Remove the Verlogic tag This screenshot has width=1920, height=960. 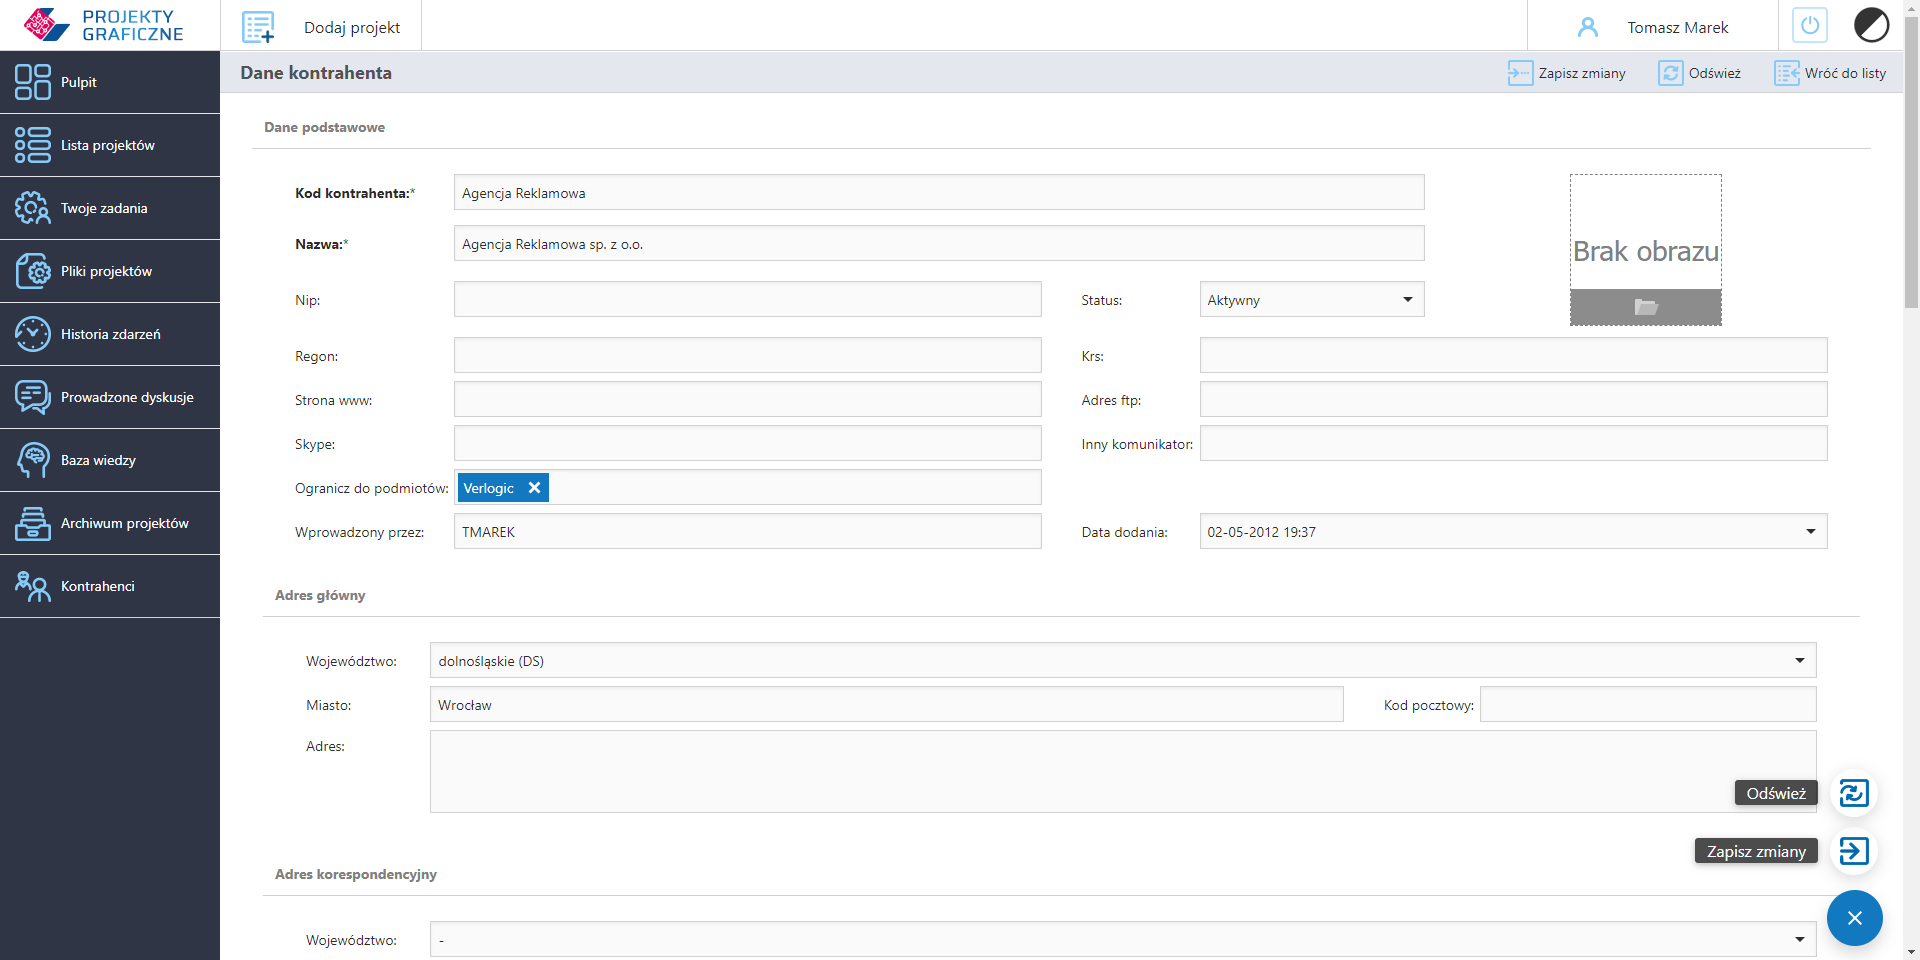534,488
